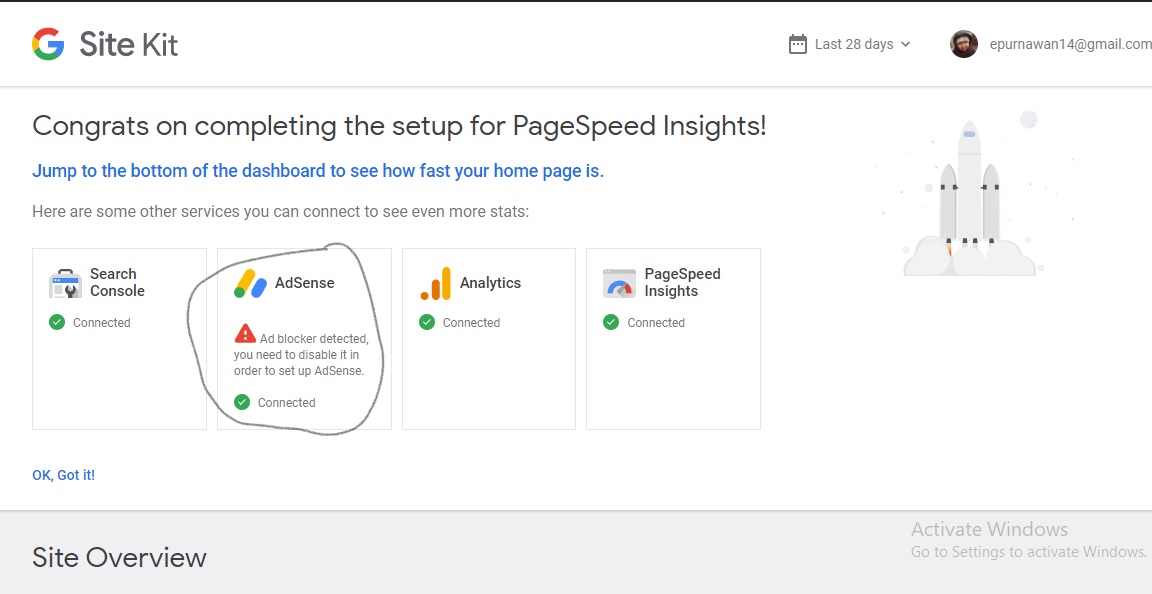Click the calendar icon beside Last 28 days

797,44
